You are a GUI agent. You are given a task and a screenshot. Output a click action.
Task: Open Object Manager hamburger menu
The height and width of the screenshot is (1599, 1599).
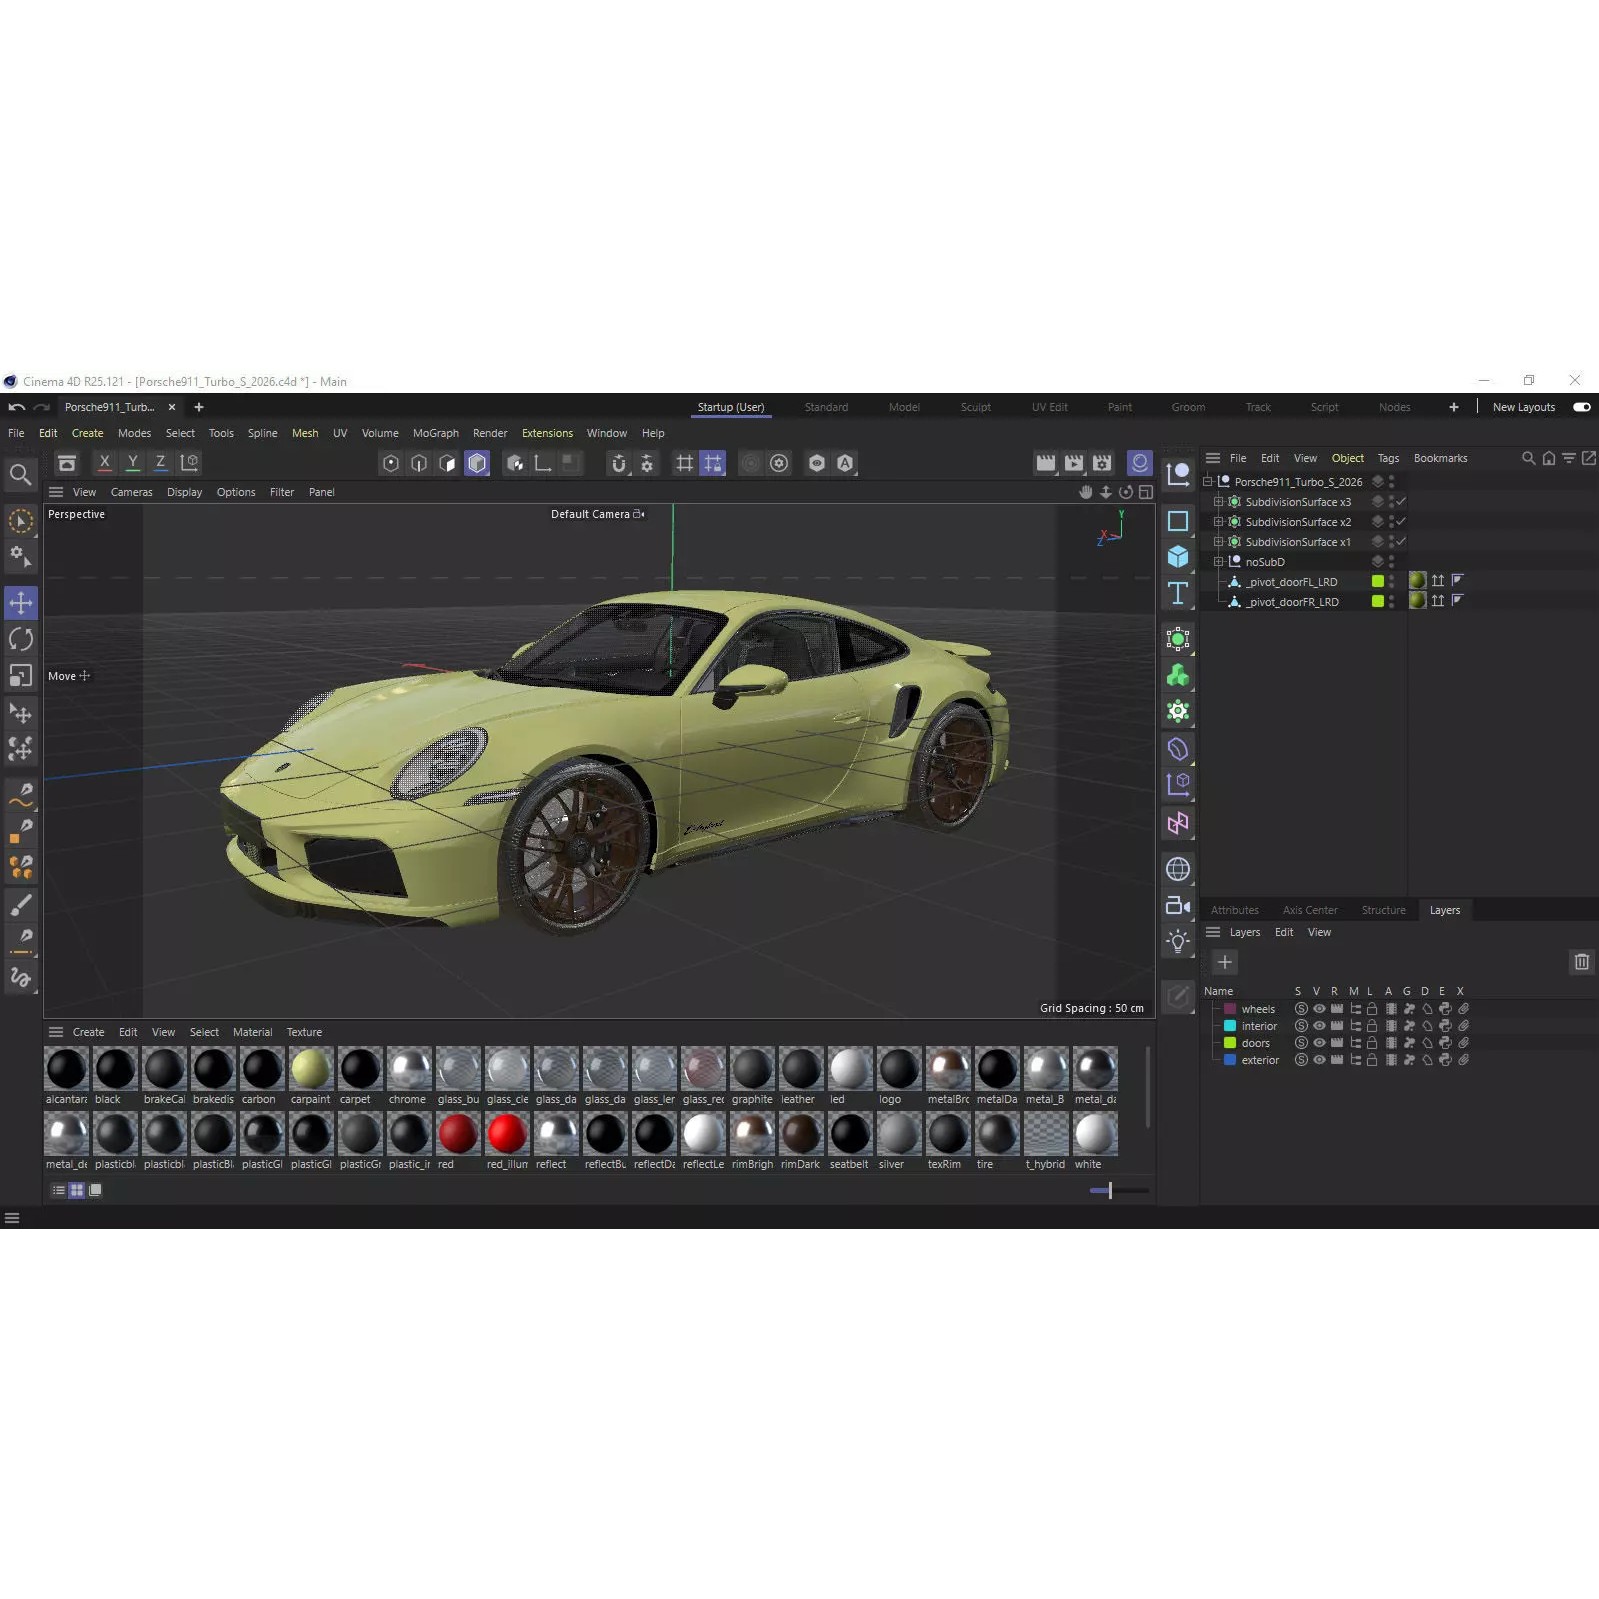coord(1213,458)
